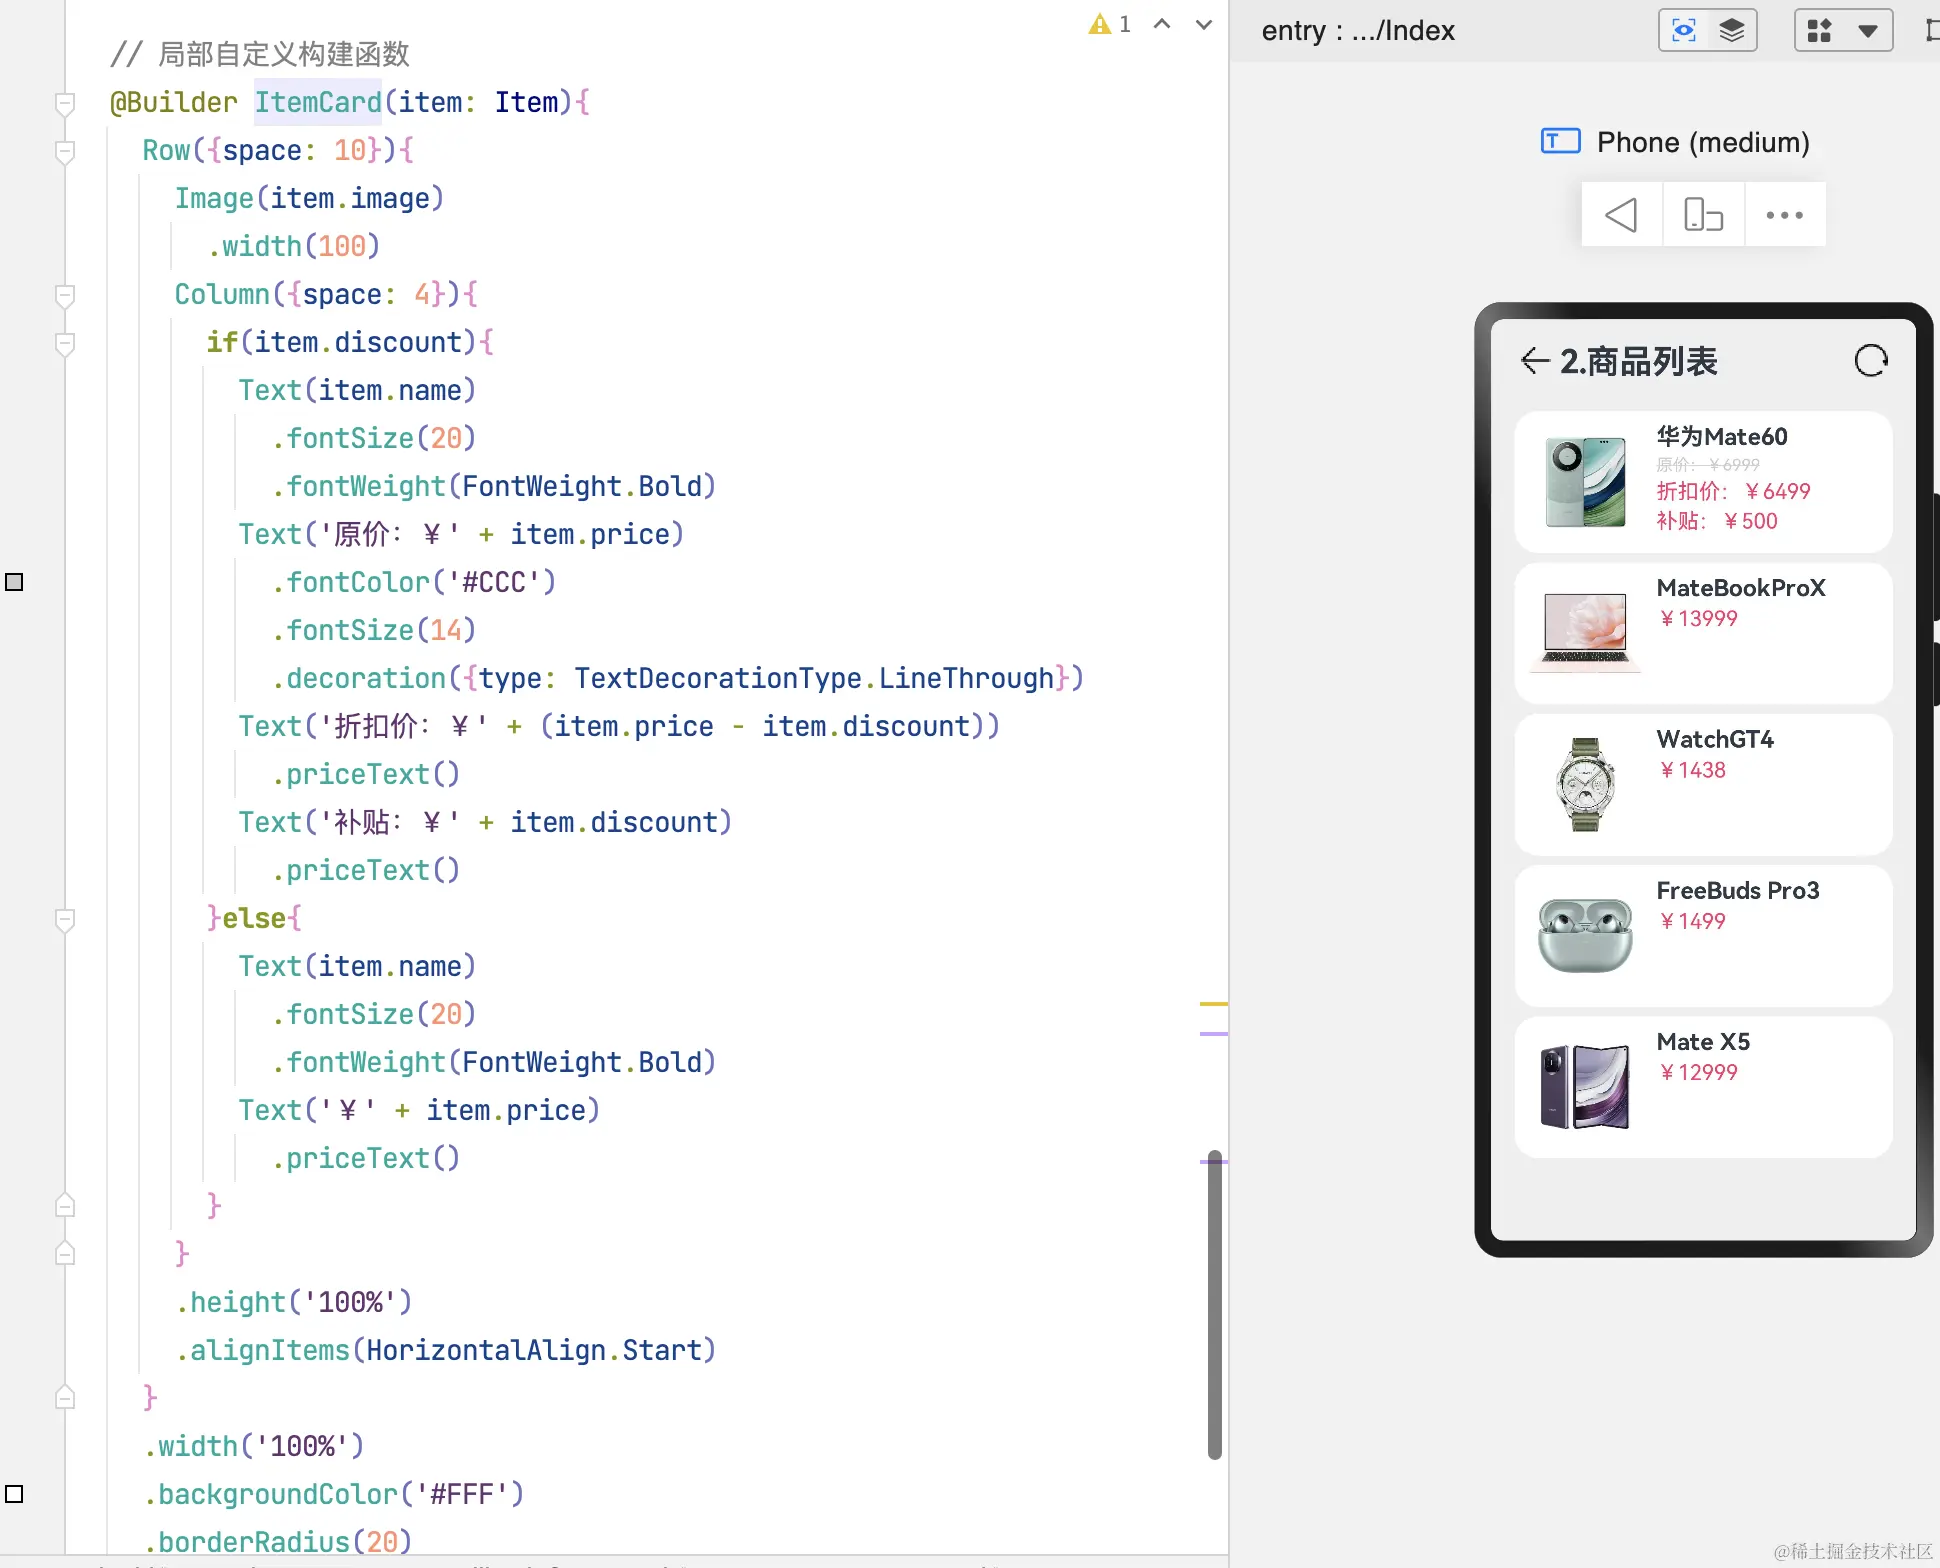Click the ¥13999 price text

[1698, 618]
